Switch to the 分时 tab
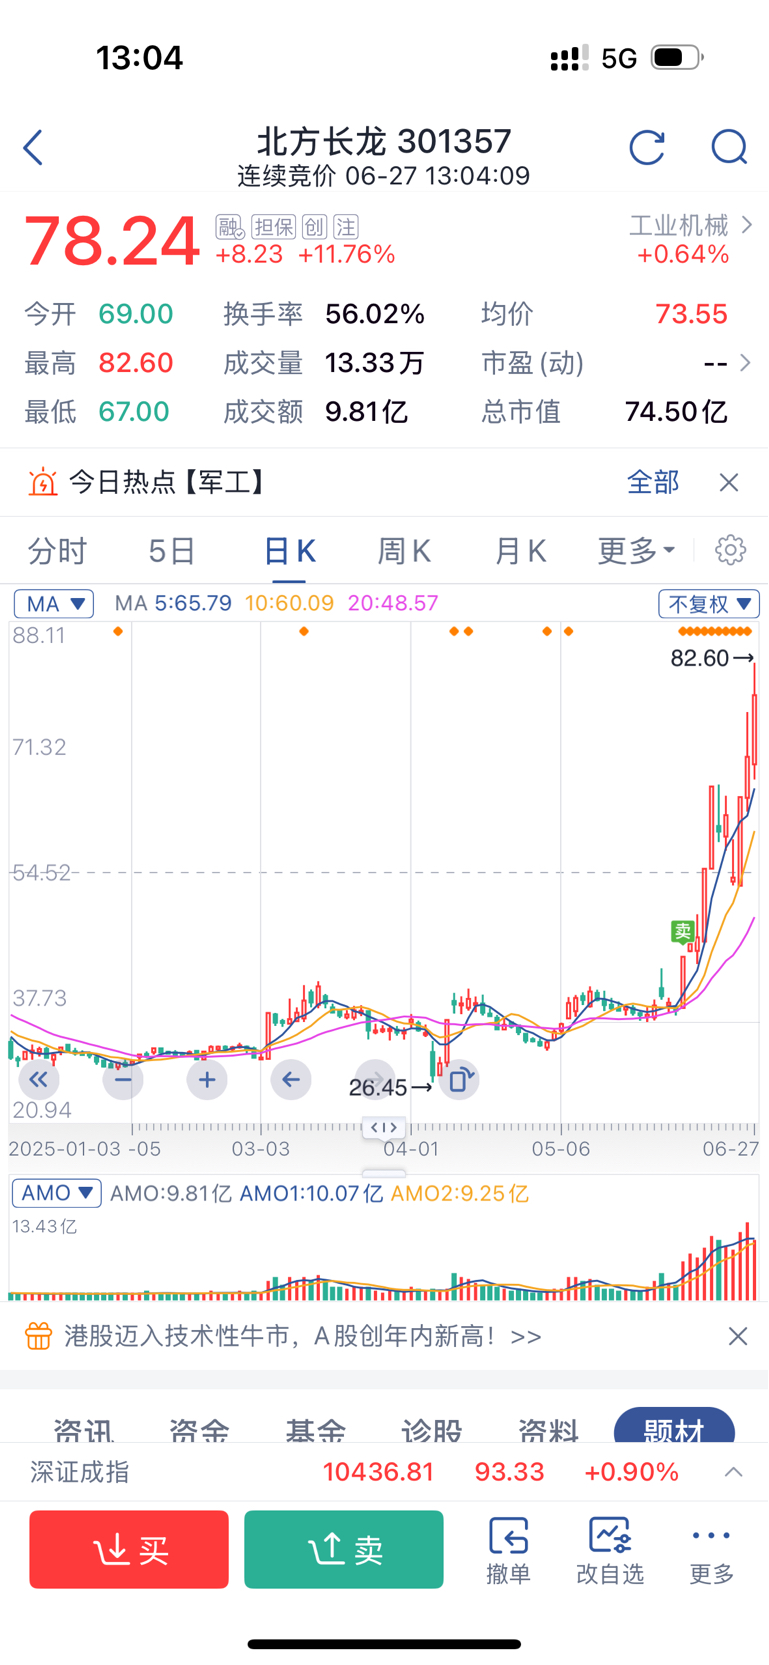The width and height of the screenshot is (769, 1665). pos(57,551)
